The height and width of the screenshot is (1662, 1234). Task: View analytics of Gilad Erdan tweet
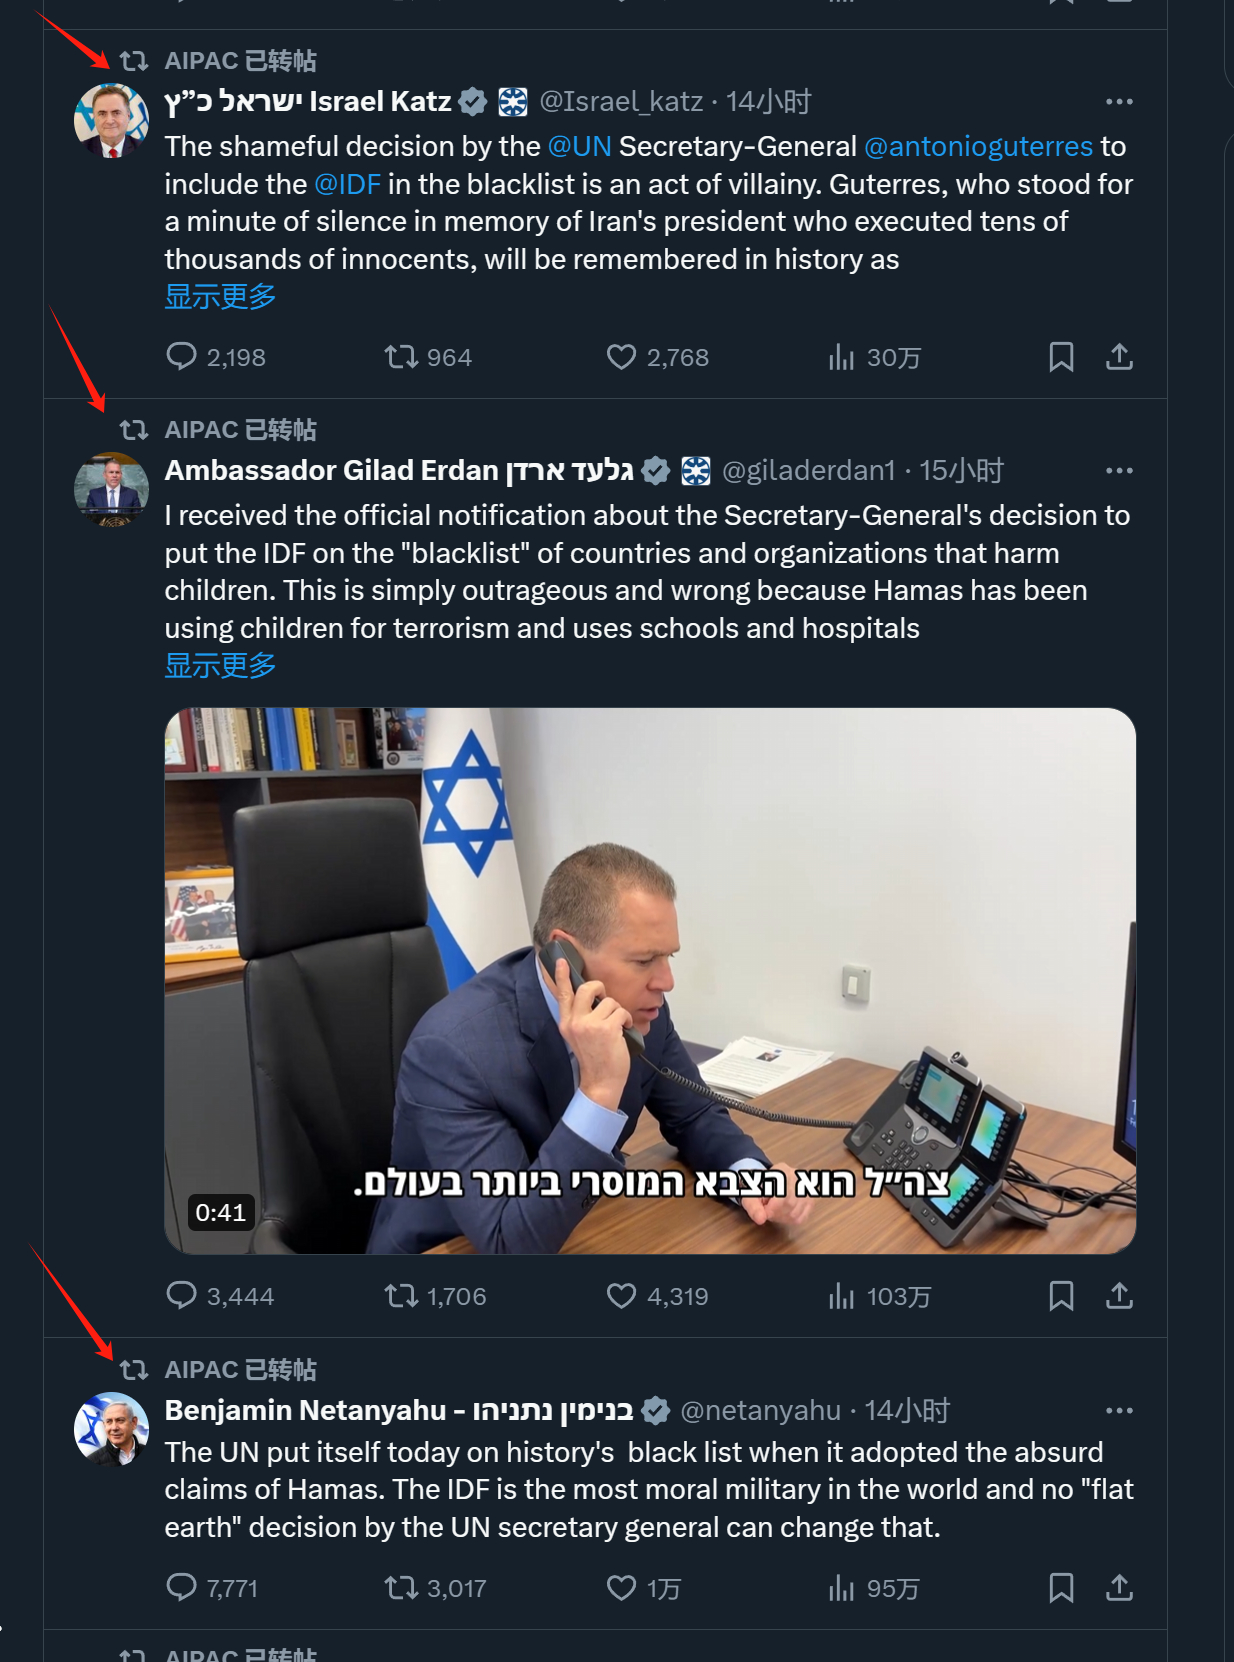tap(841, 1296)
